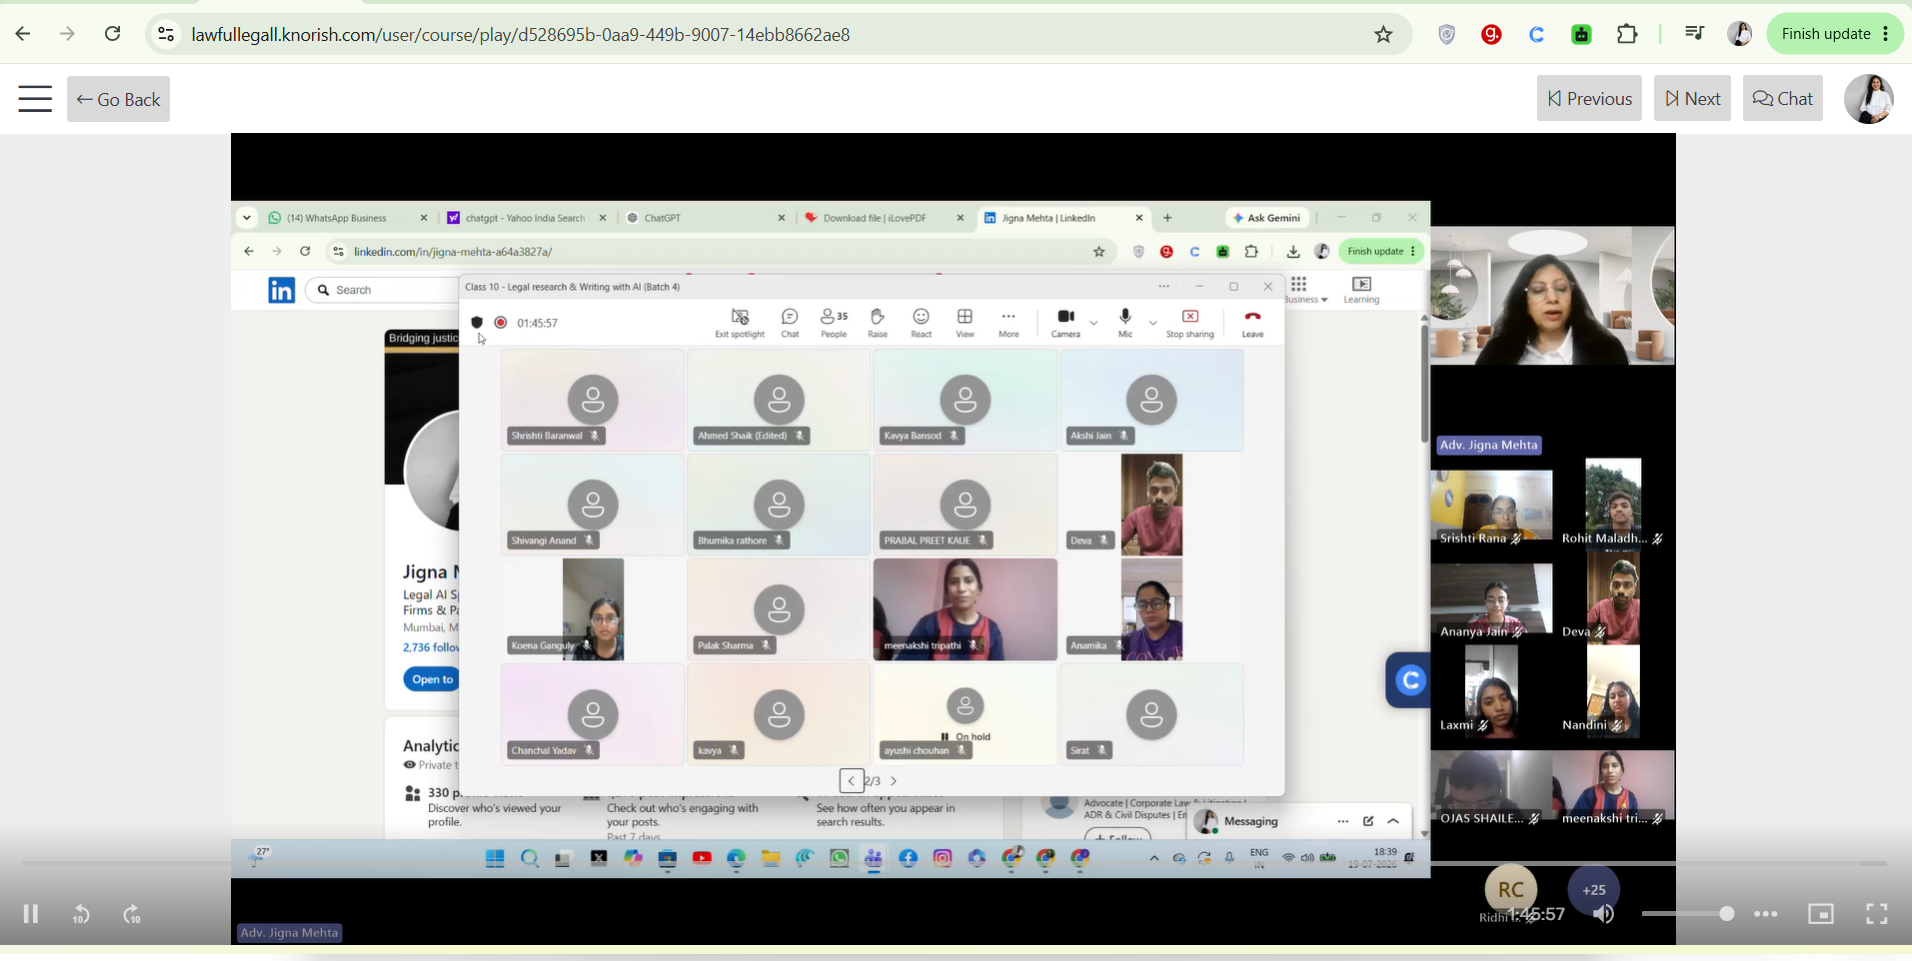This screenshot has height=961, width=1912.
Task: Open the hamburger sidebar menu
Action: [x=35, y=99]
